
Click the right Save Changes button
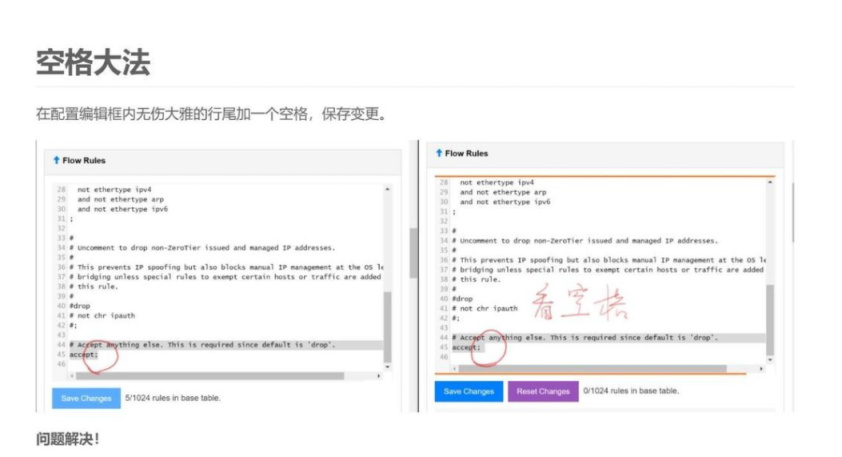pos(469,391)
